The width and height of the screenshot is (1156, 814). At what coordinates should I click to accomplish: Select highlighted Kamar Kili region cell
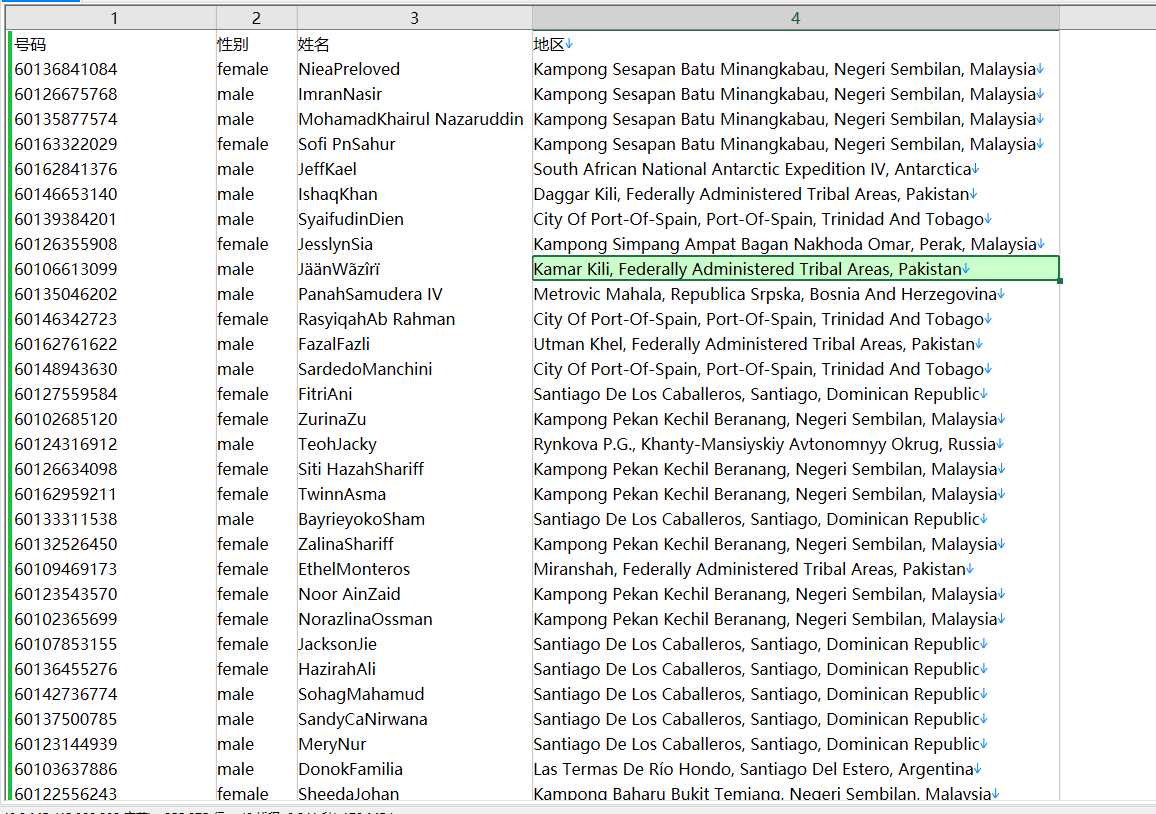tap(795, 269)
